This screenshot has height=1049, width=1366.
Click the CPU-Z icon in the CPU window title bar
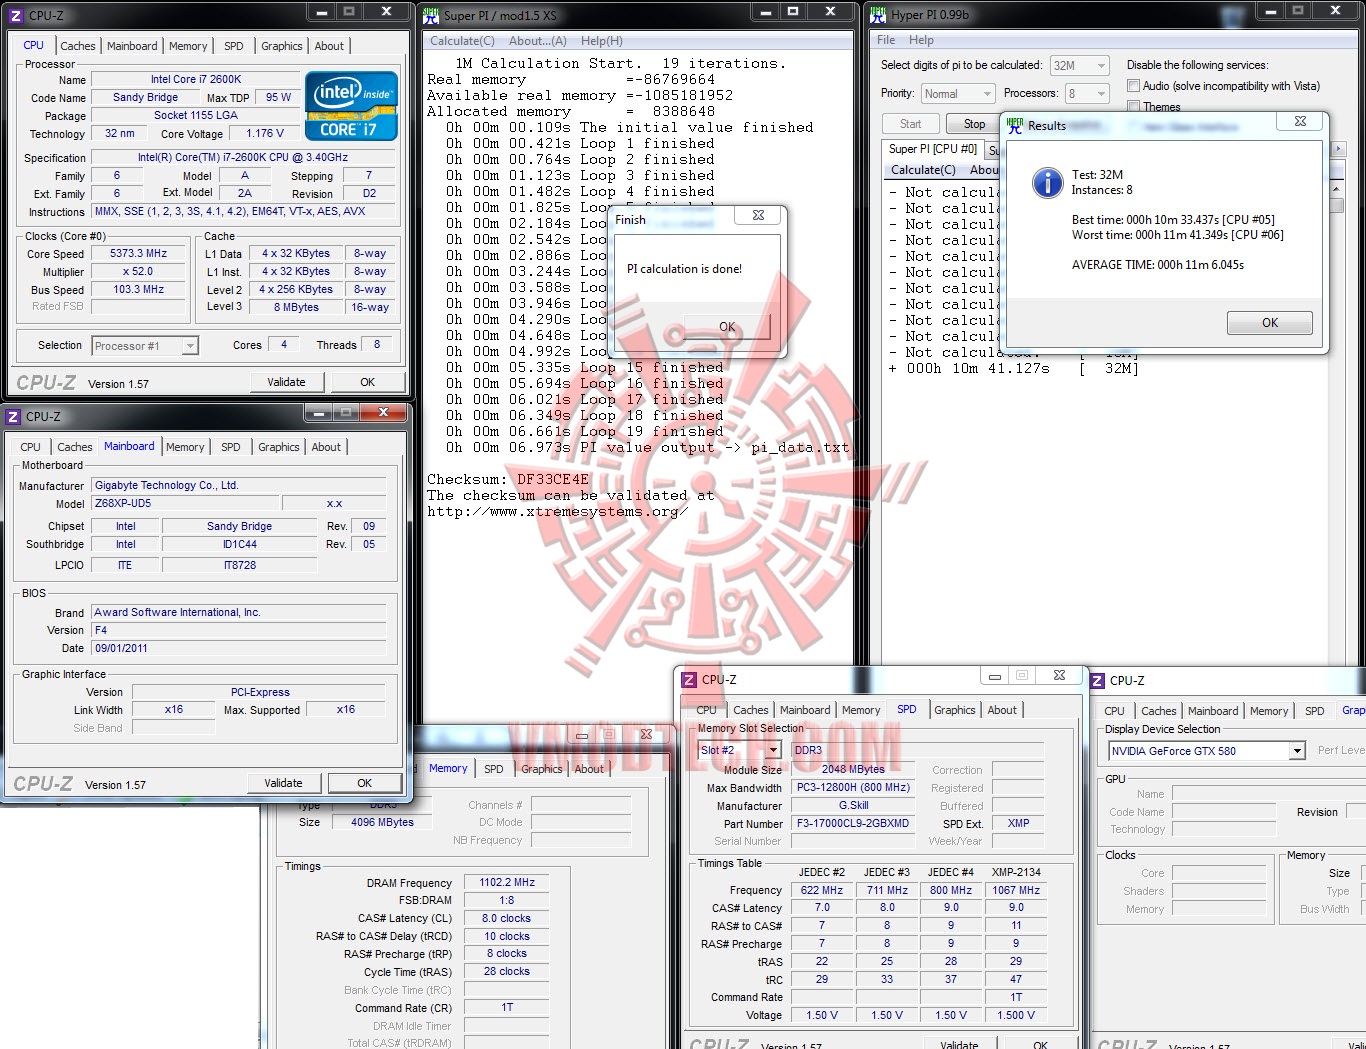pos(15,15)
